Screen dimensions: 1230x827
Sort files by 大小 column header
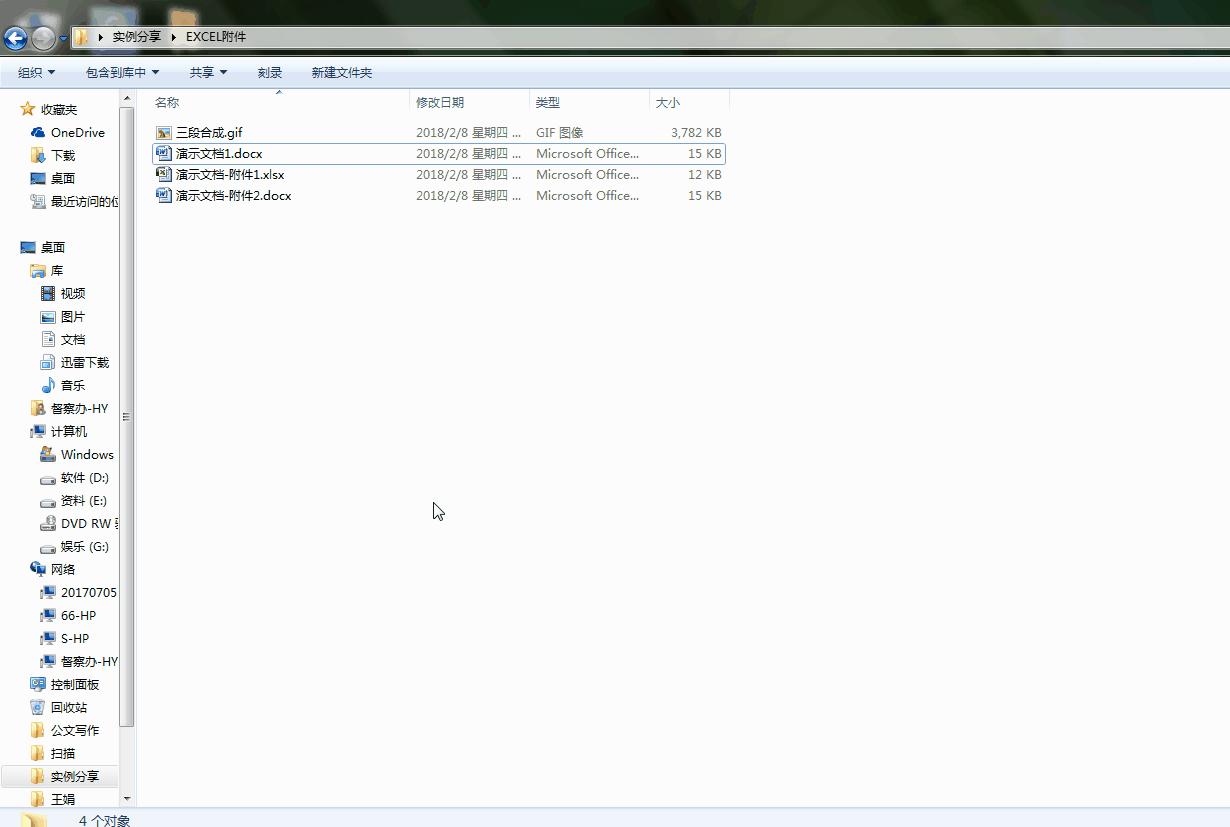tap(667, 103)
